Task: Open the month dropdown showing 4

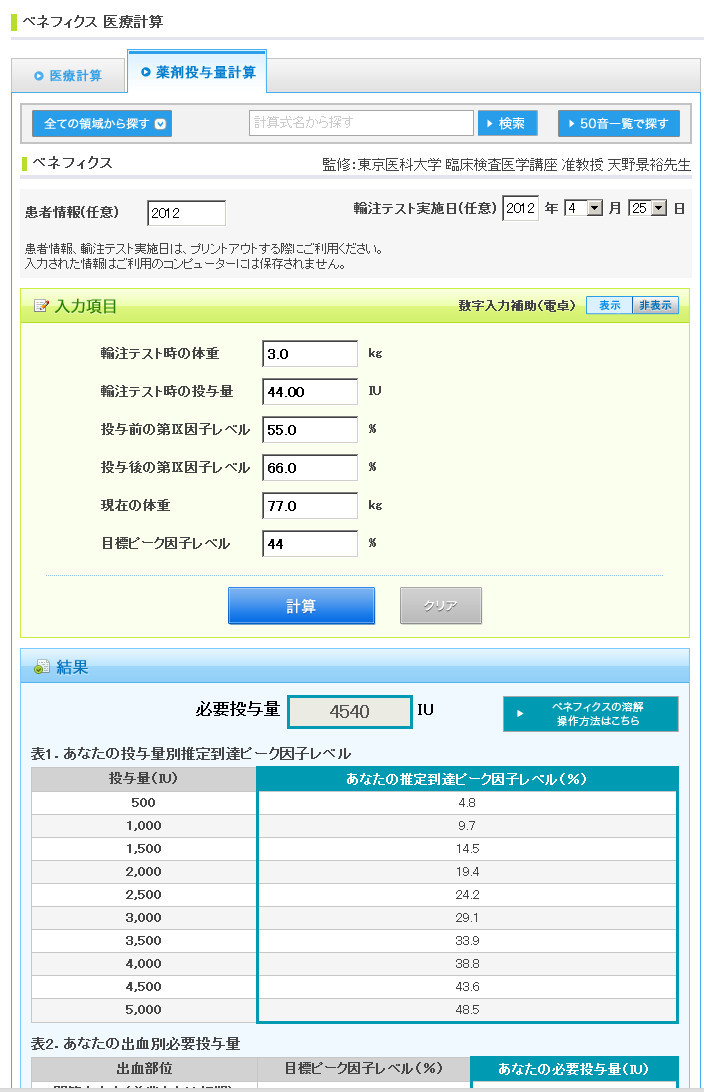Action: click(584, 208)
